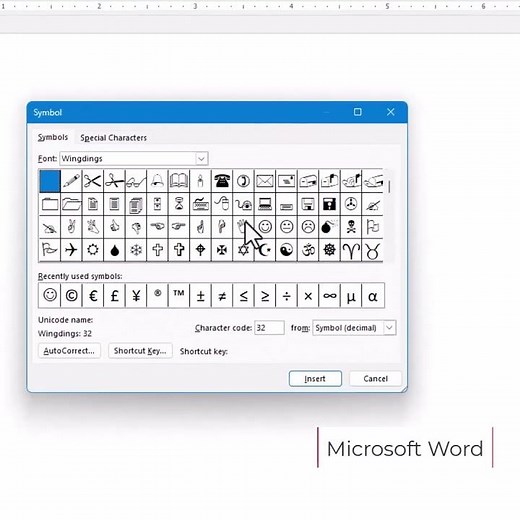Image resolution: width=520 pixels, height=520 pixels.
Task: Select the laptop computer symbol
Action: [265, 204]
